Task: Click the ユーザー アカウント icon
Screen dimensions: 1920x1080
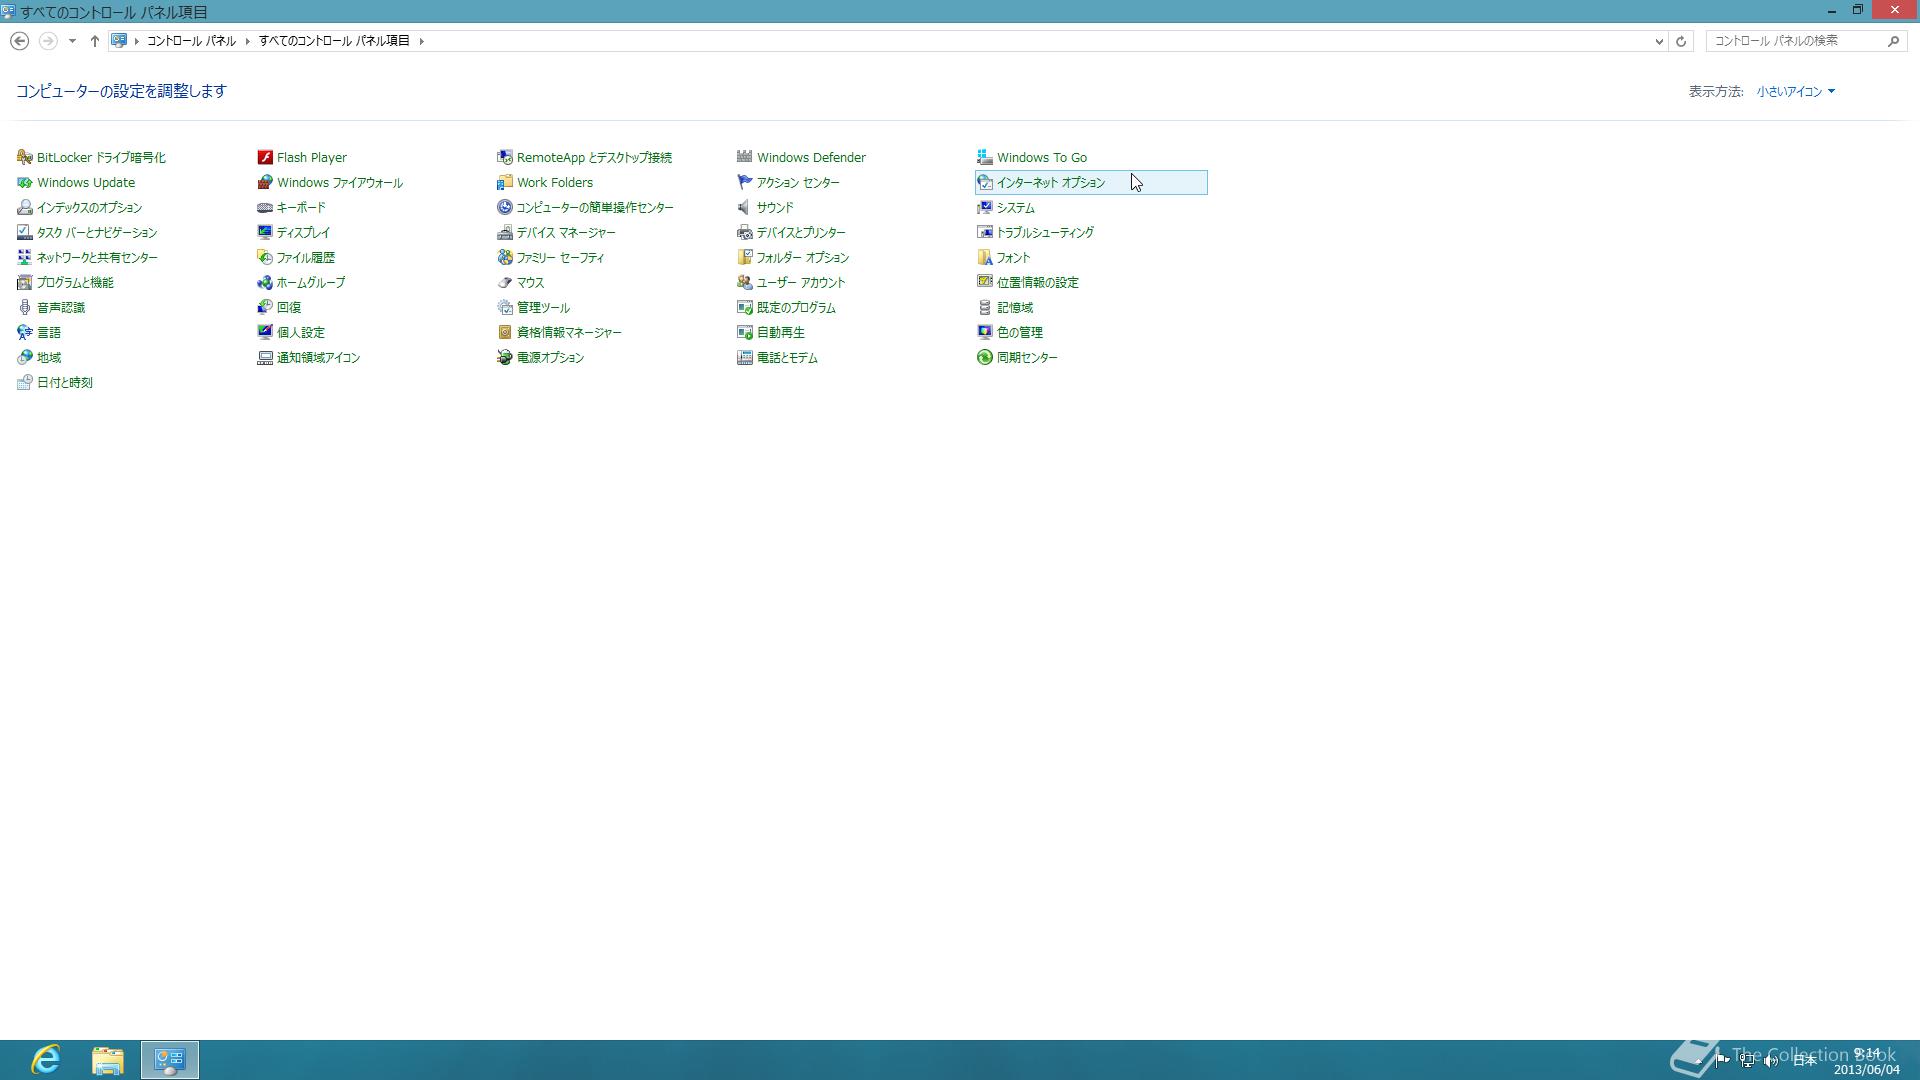Action: 745,282
